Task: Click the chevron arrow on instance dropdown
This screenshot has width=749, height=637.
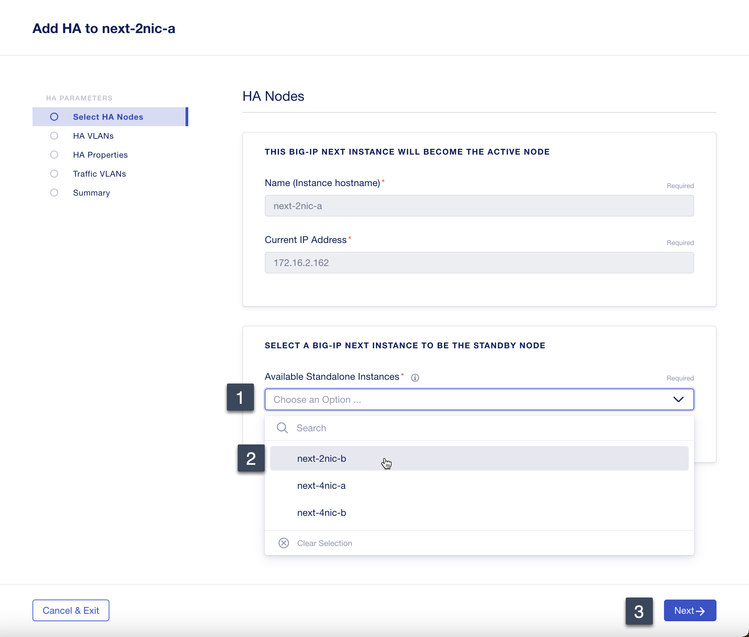Action: click(678, 400)
